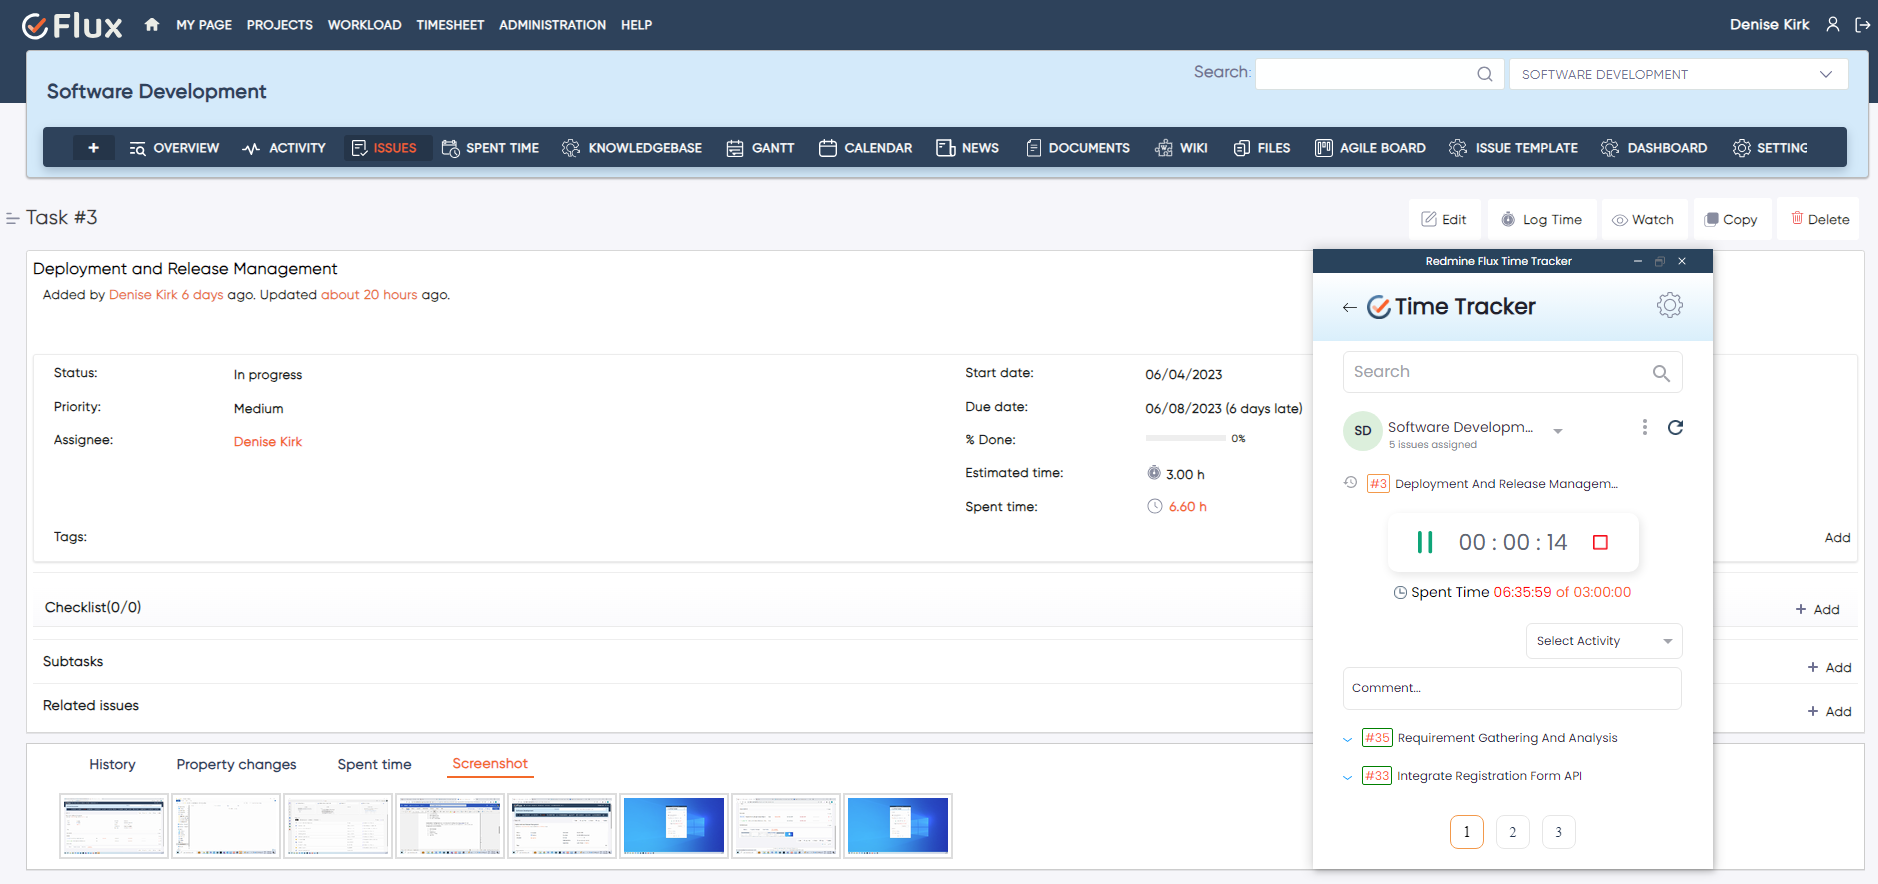Click the Log Time button
Screen dimensions: 1878x884
point(1541,220)
